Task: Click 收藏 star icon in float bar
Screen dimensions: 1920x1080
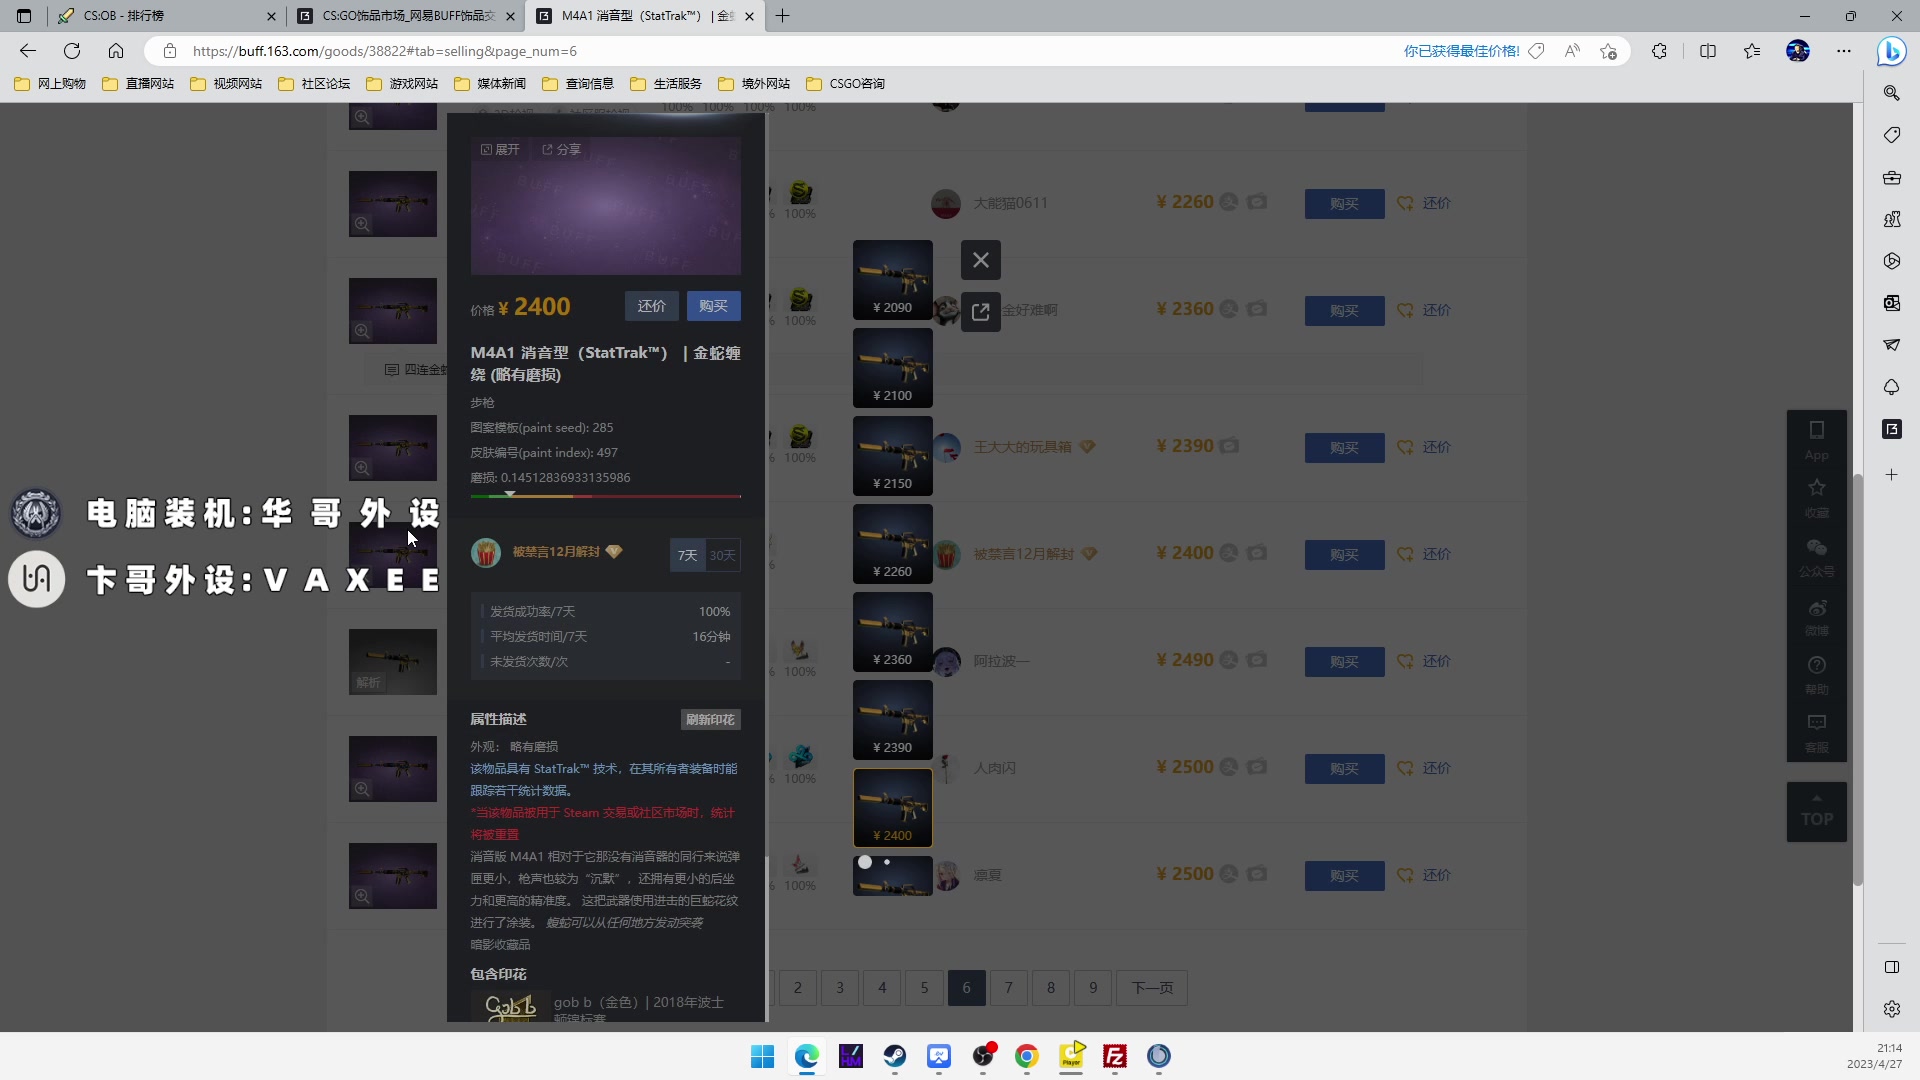Action: click(1816, 497)
